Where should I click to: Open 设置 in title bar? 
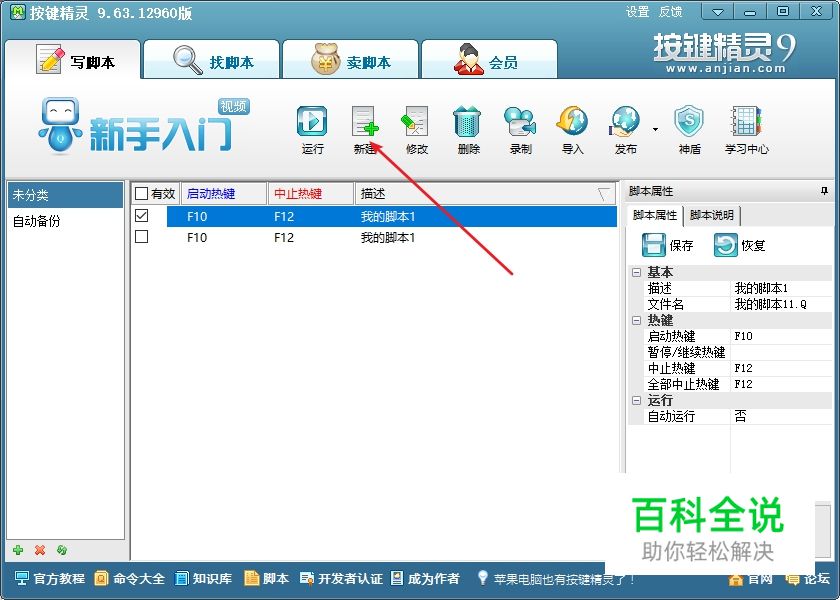point(637,12)
